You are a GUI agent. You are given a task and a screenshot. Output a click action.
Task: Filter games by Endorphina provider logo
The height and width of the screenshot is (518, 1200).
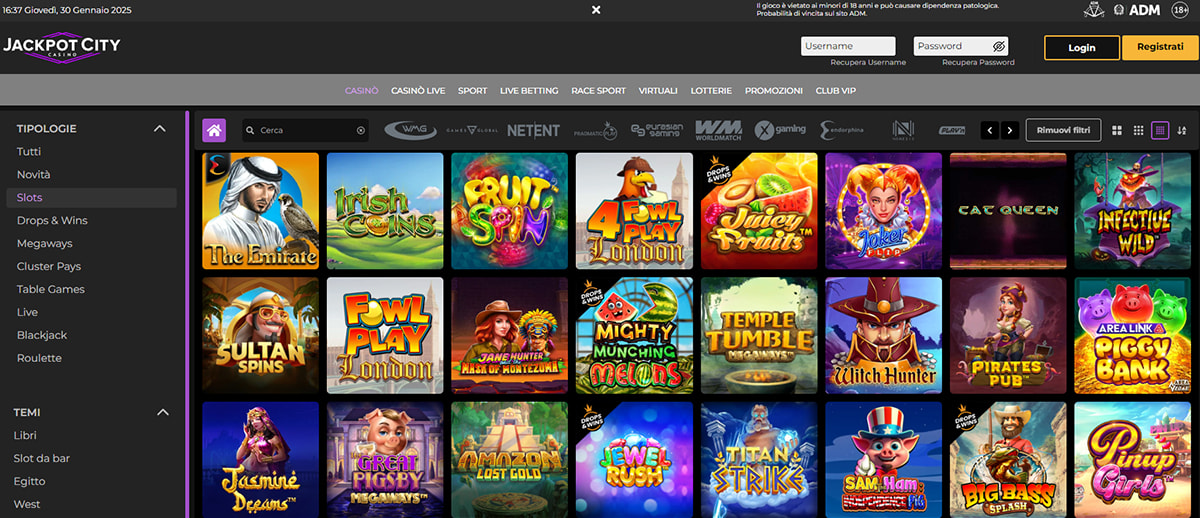[843, 130]
